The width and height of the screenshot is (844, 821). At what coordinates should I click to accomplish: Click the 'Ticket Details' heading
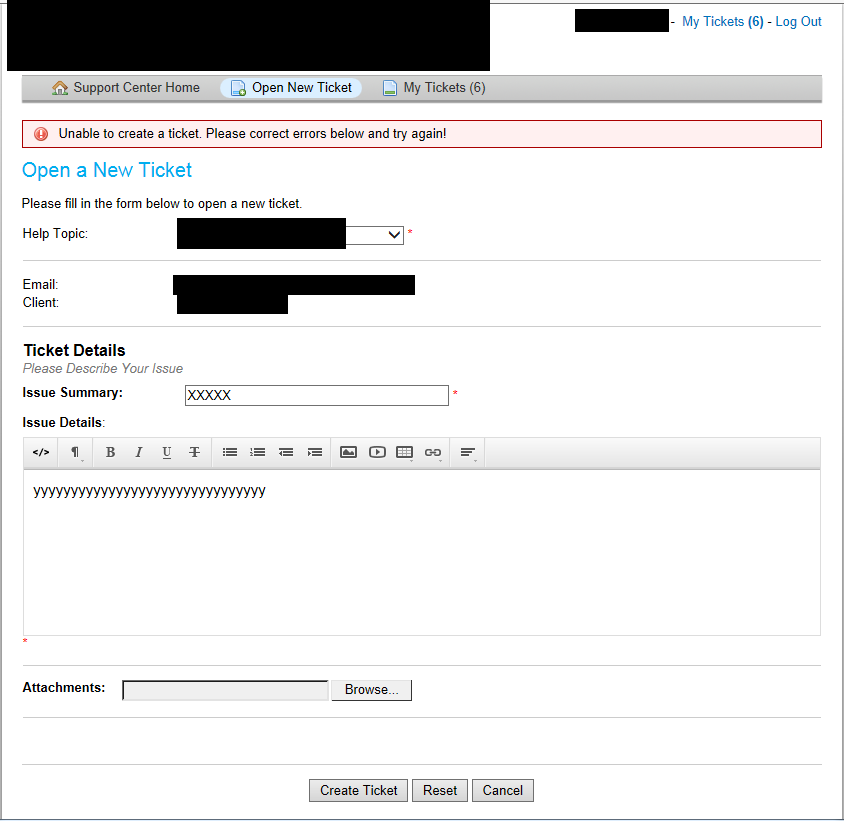[74, 350]
